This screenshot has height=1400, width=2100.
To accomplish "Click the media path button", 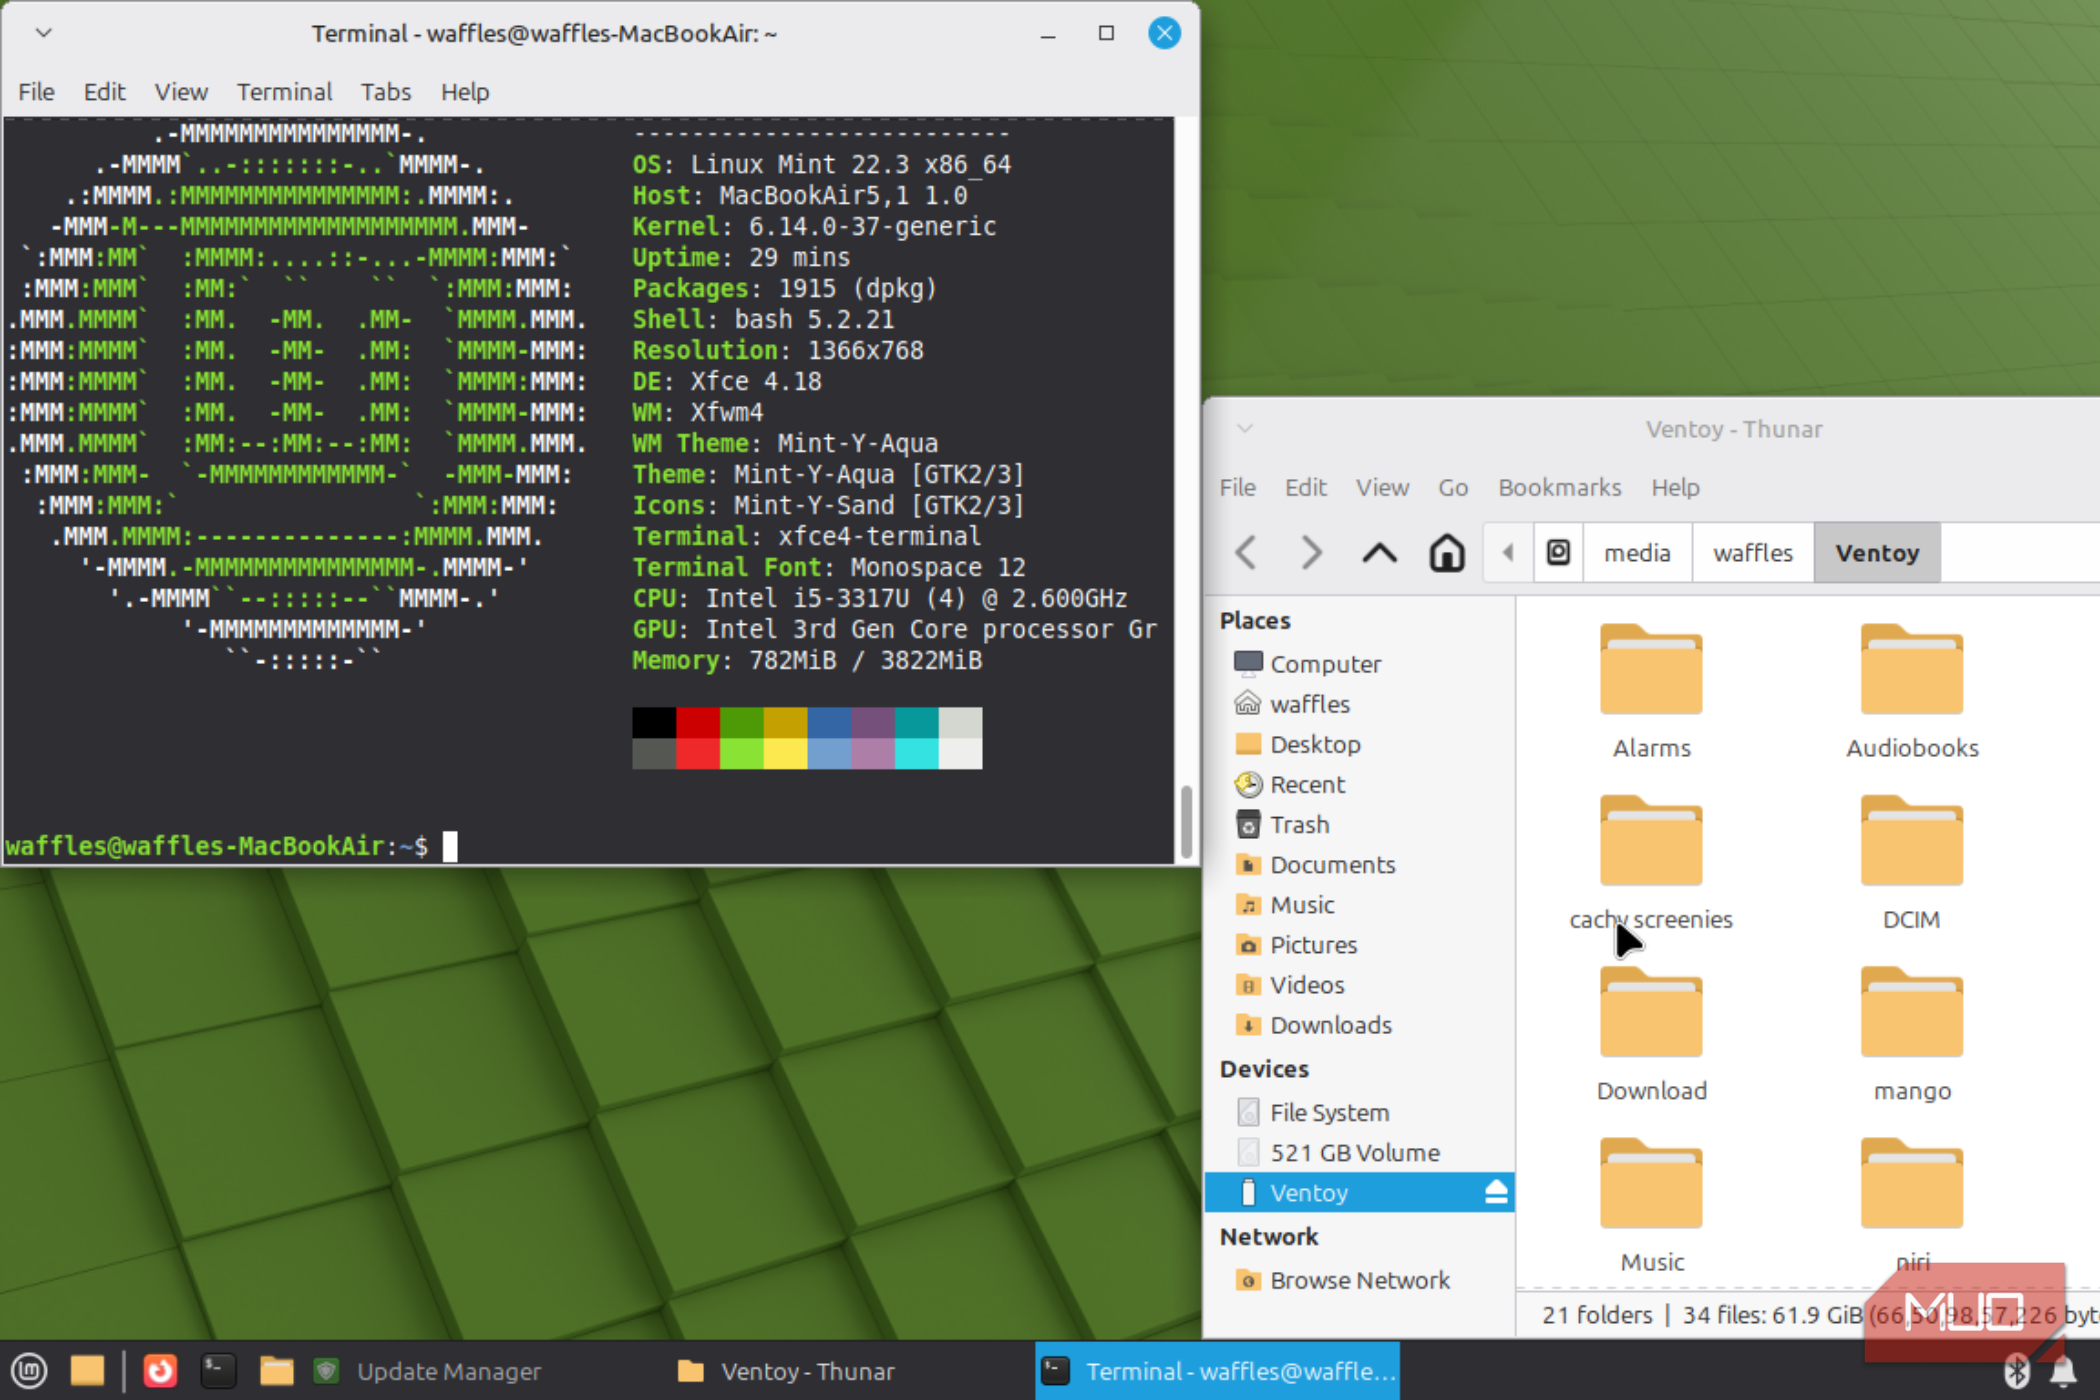I will point(1637,553).
